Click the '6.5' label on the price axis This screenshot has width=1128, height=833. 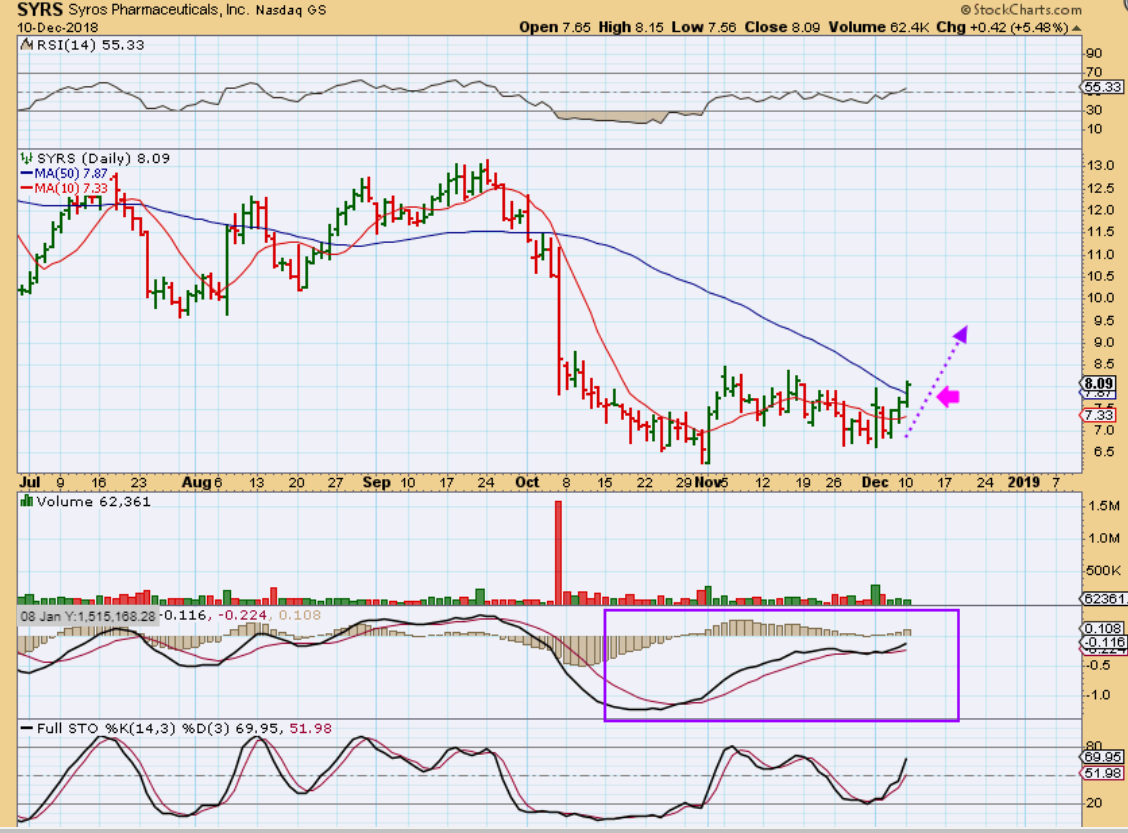point(1104,452)
